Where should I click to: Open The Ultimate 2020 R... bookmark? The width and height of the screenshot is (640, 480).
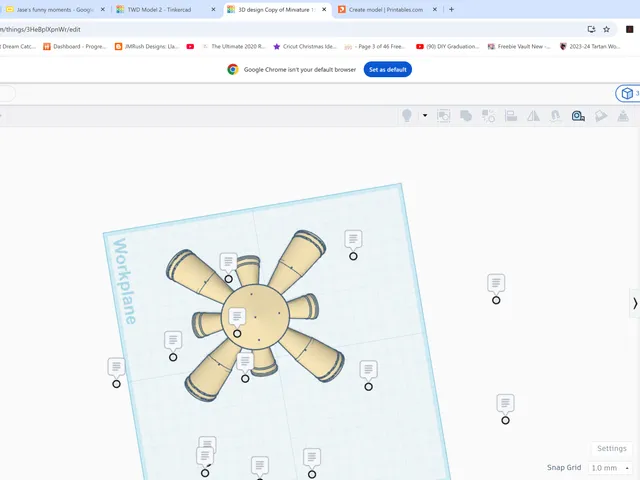point(234,47)
